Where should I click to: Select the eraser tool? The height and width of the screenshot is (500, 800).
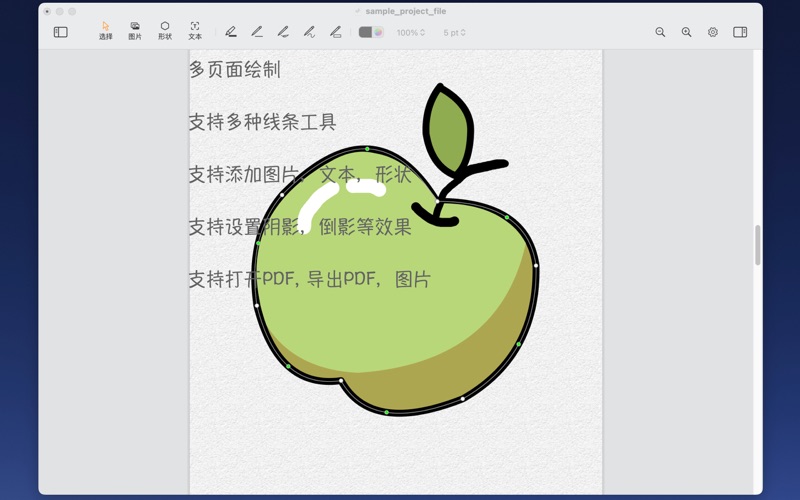tap(335, 32)
